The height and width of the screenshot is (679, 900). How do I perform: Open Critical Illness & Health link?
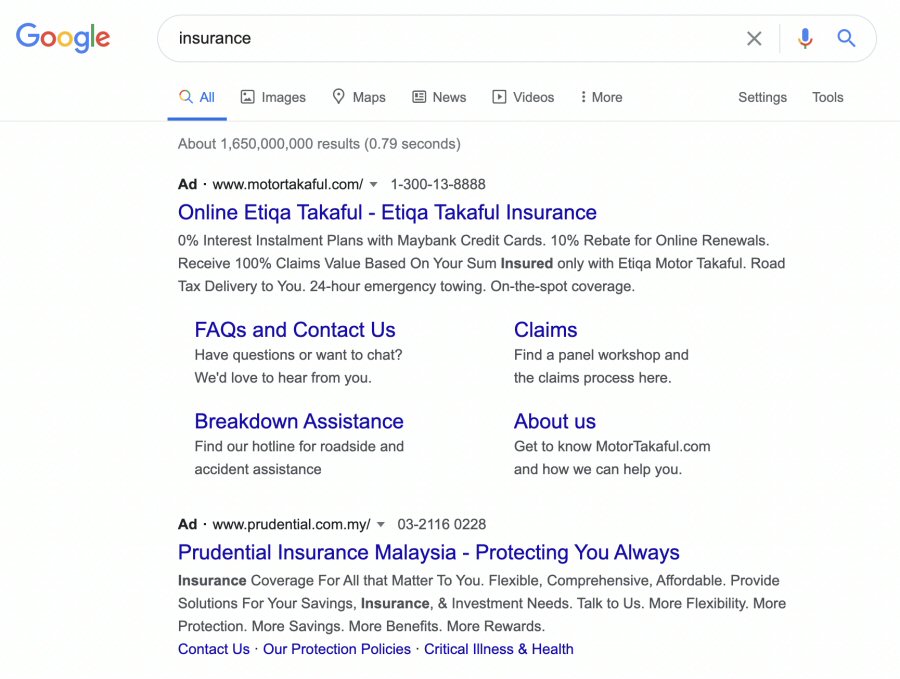[498, 649]
